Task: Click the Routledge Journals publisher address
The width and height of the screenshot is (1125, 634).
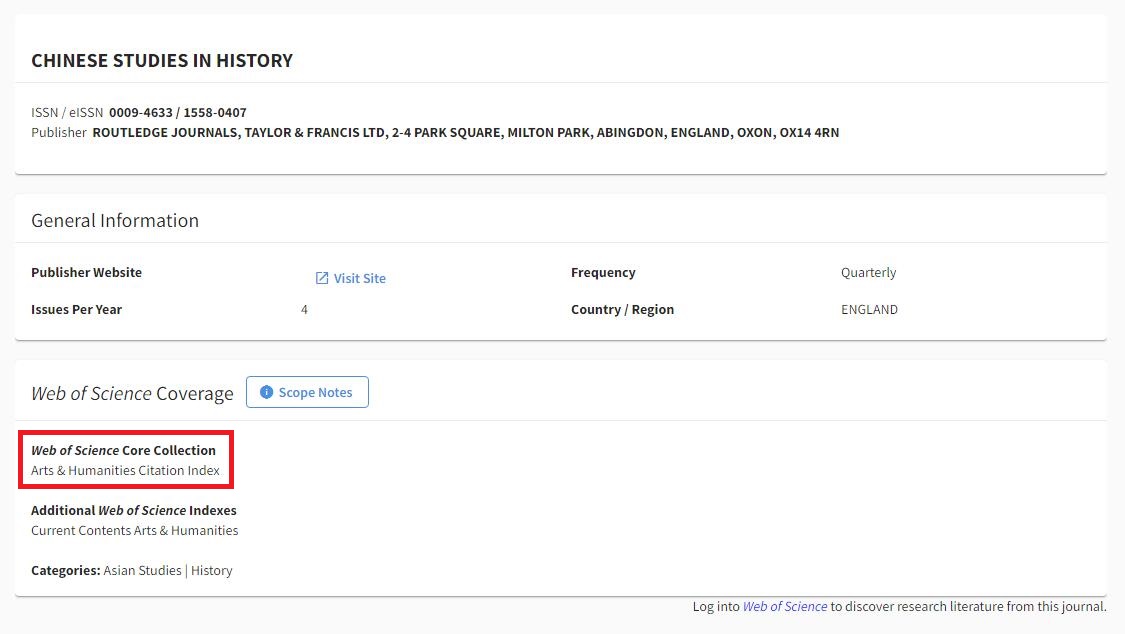Action: point(465,132)
